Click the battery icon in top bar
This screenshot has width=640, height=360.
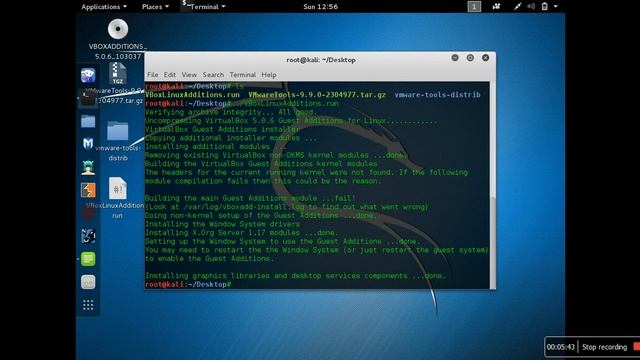[x=544, y=6]
